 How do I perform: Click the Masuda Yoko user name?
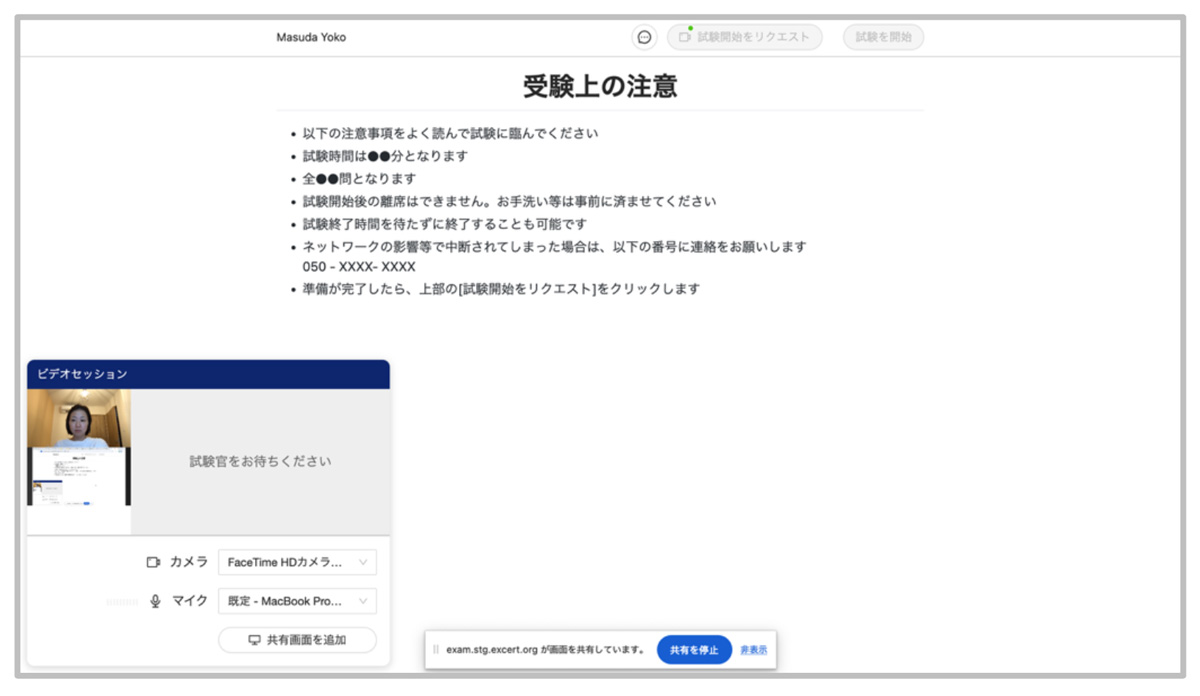click(311, 37)
